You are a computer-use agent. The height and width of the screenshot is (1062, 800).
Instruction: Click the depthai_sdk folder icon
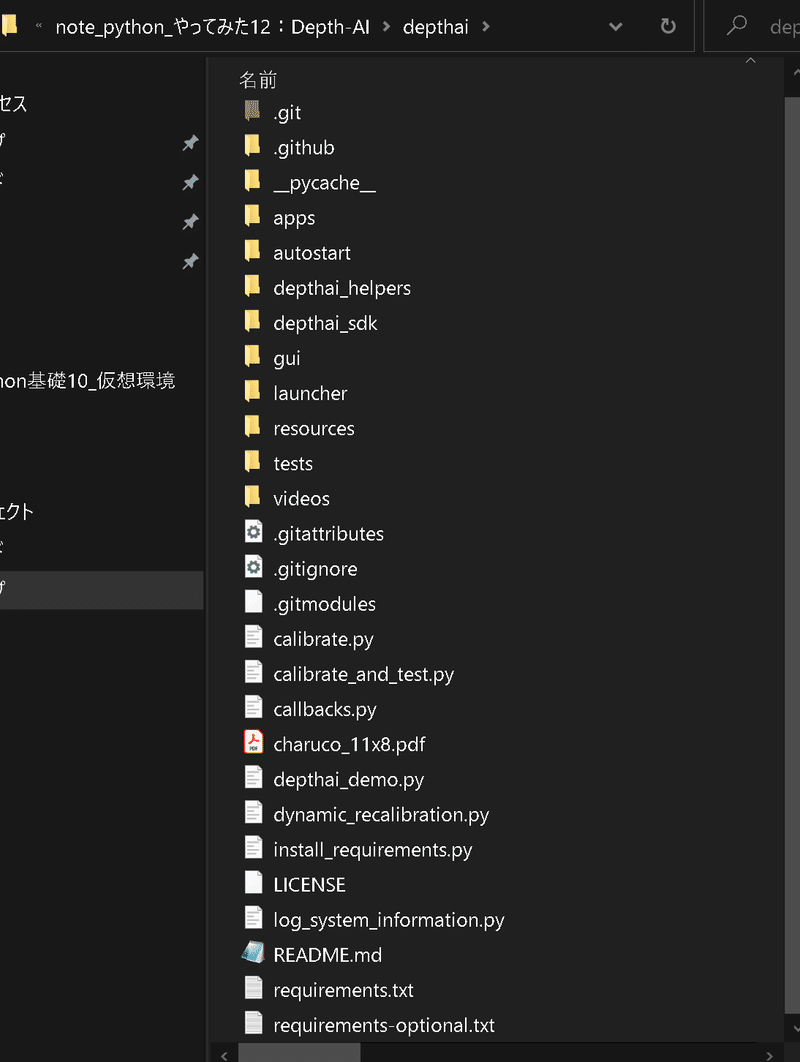pos(253,322)
